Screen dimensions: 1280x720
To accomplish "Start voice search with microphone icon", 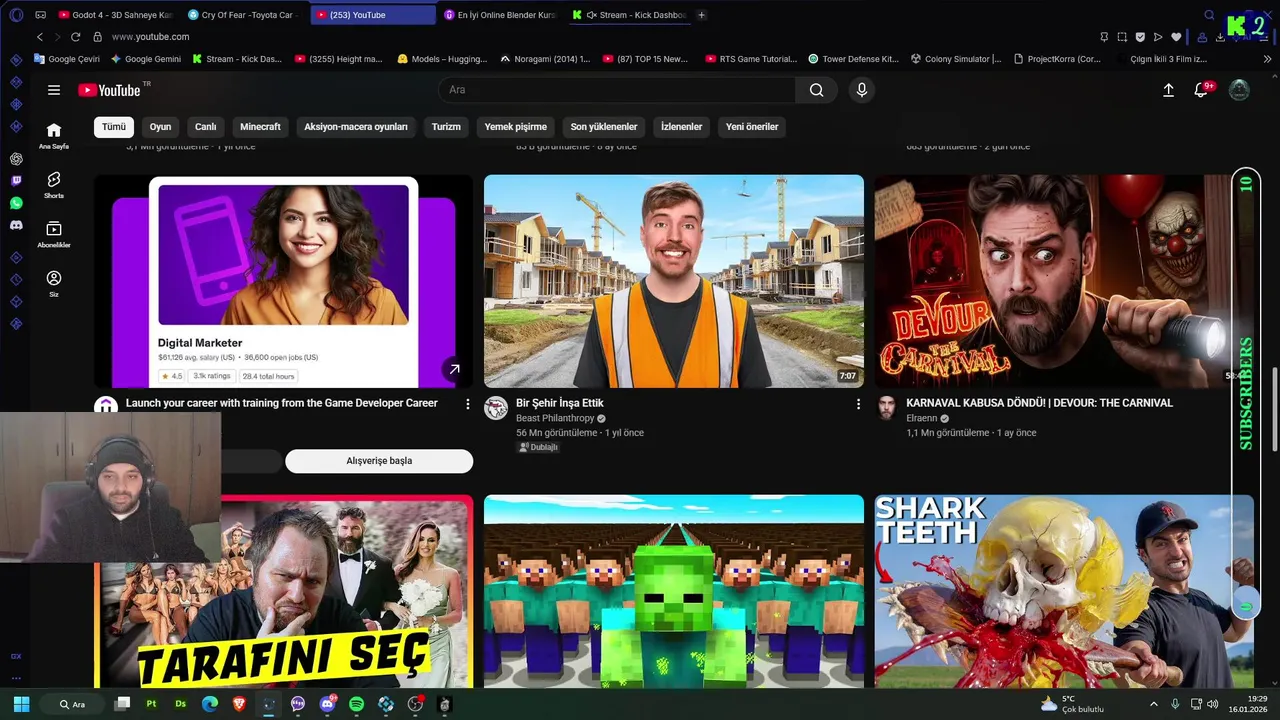I will [x=862, y=90].
